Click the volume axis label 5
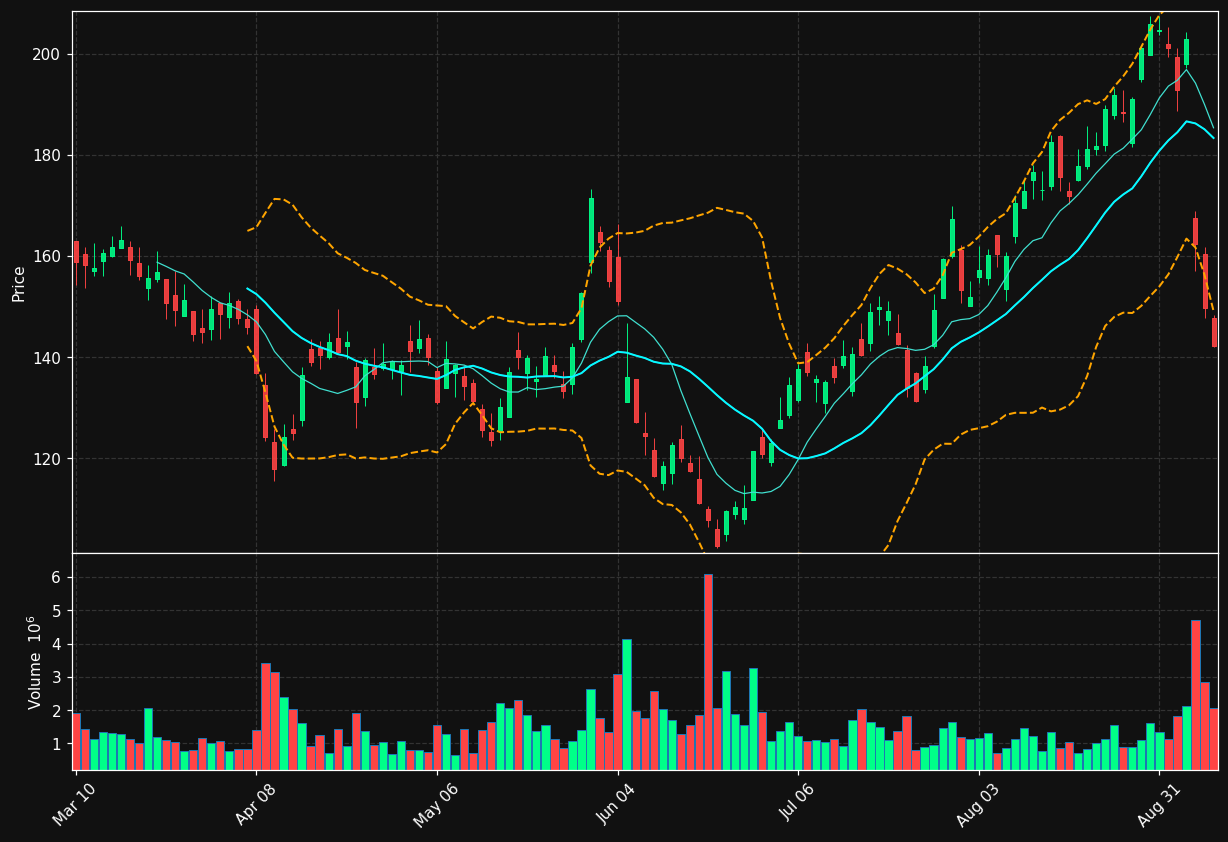Viewport: 1228px width, 842px height. point(57,610)
